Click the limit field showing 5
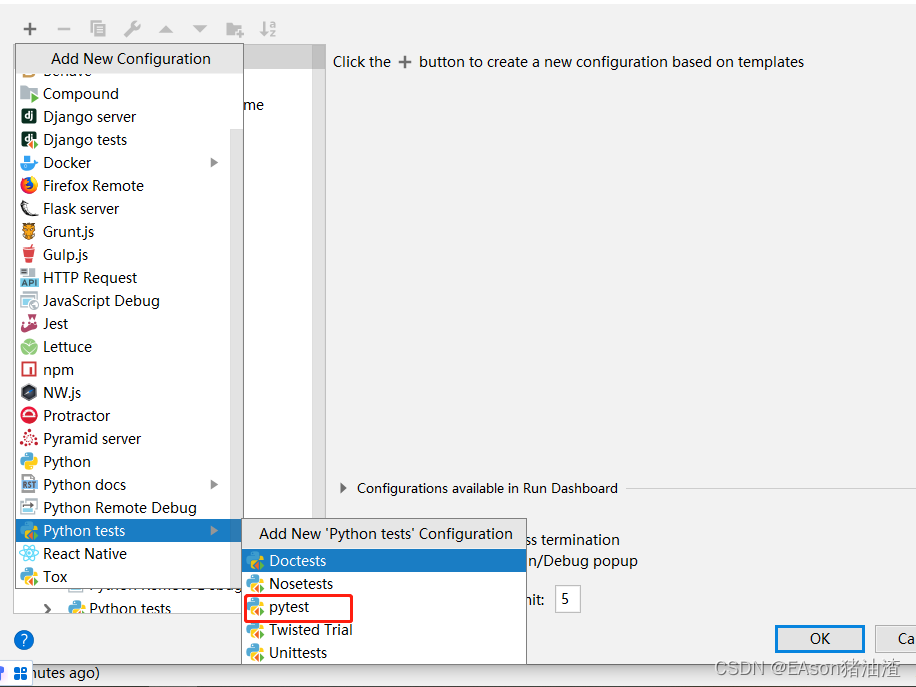The width and height of the screenshot is (916, 687). [567, 599]
